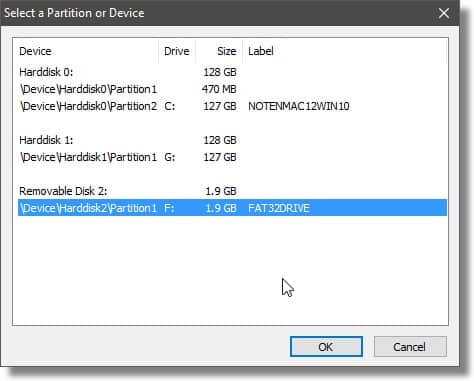Image resolution: width=474 pixels, height=381 pixels.
Task: Click the FAT32DRIVE label
Action: click(279, 208)
